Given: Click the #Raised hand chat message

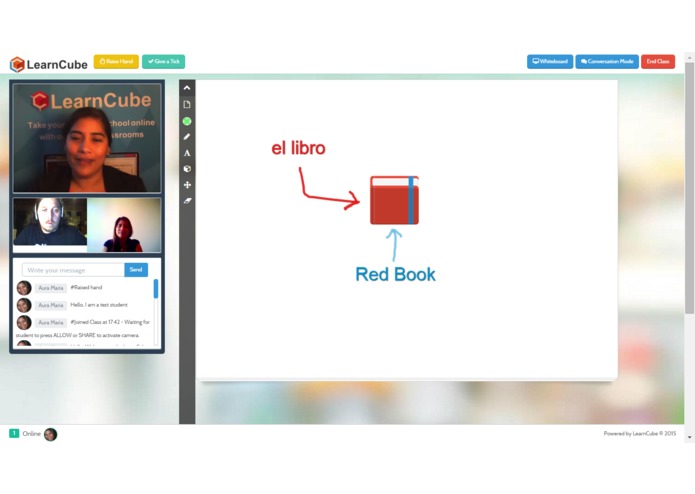Looking at the screenshot, I should [x=86, y=288].
